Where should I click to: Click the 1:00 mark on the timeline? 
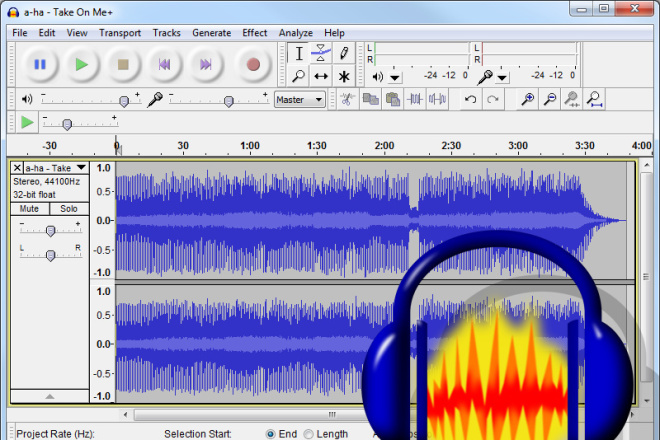[250, 146]
